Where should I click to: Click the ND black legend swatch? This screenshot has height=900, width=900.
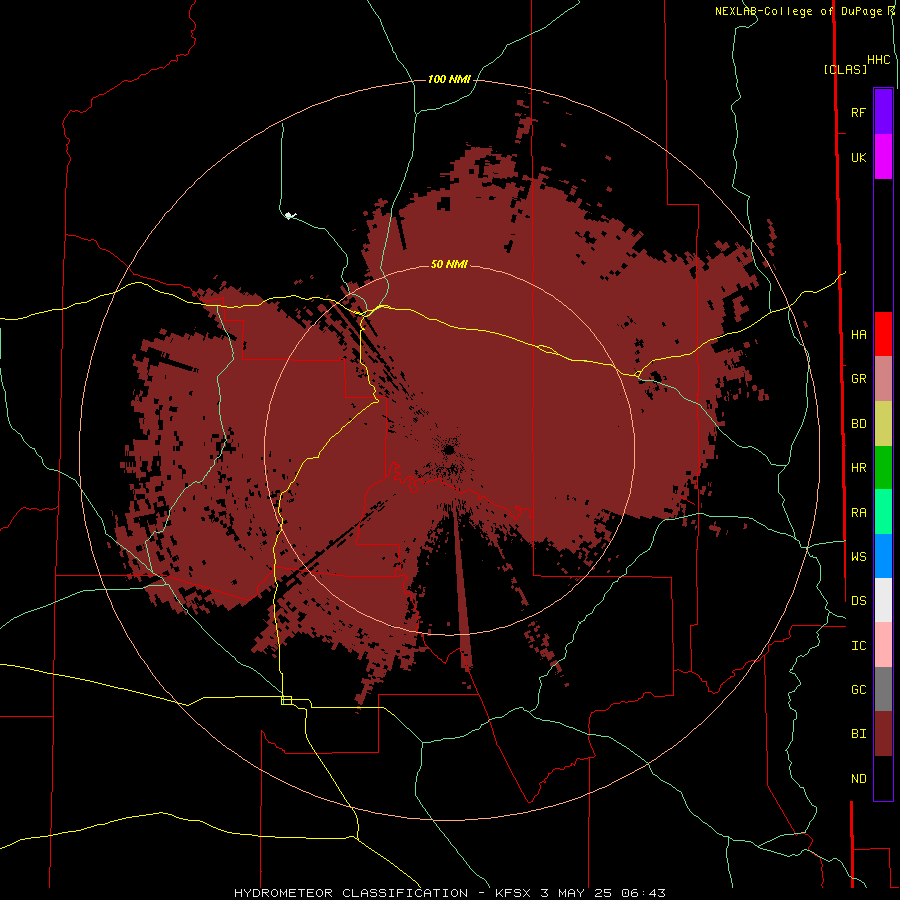pos(883,778)
